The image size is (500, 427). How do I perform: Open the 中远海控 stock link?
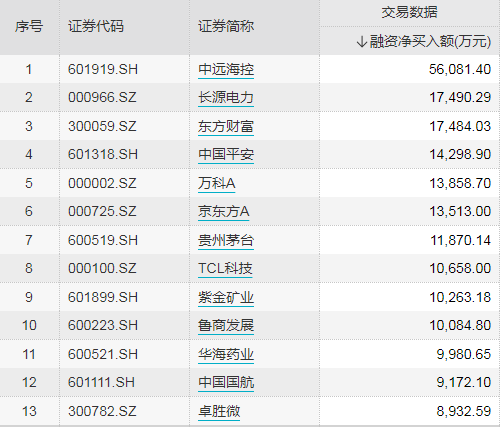point(226,69)
